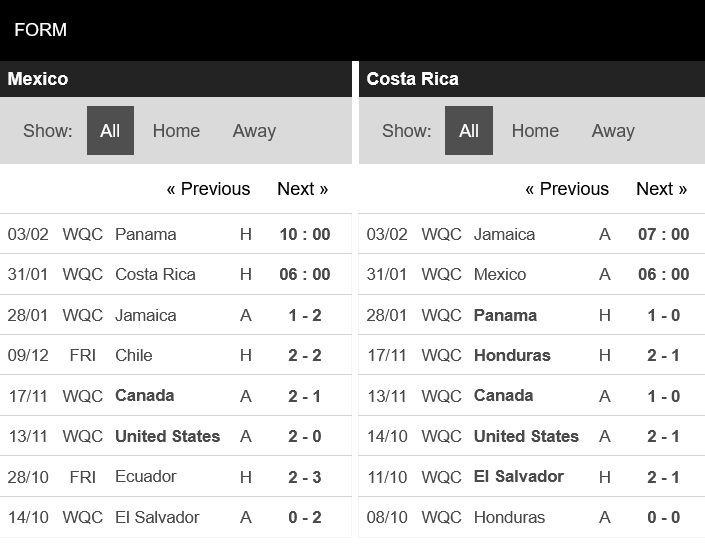Viewport: 705px width, 547px height.
Task: Show Costa Rica Away matches
Action: coord(613,131)
